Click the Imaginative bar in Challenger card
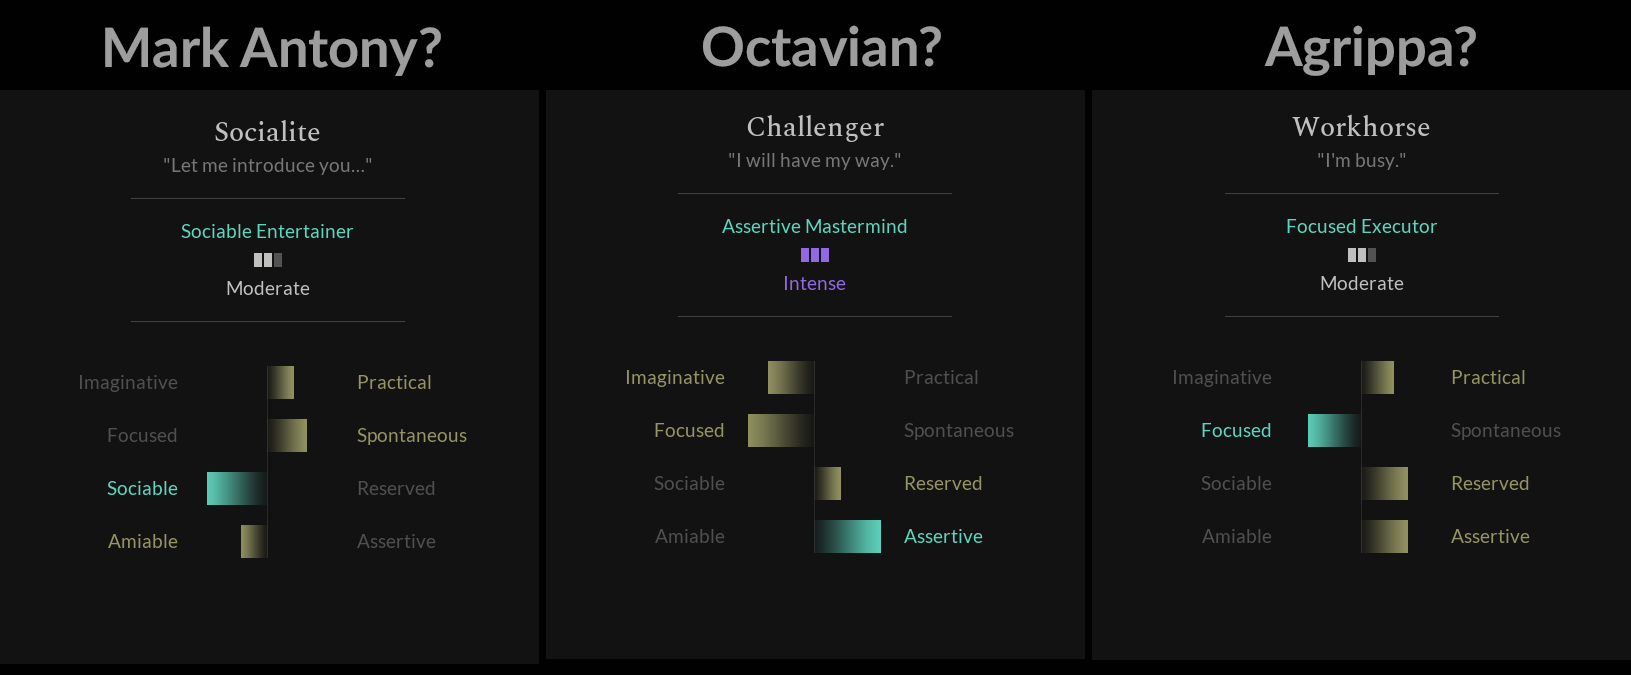The width and height of the screenshot is (1631, 675). (x=791, y=377)
